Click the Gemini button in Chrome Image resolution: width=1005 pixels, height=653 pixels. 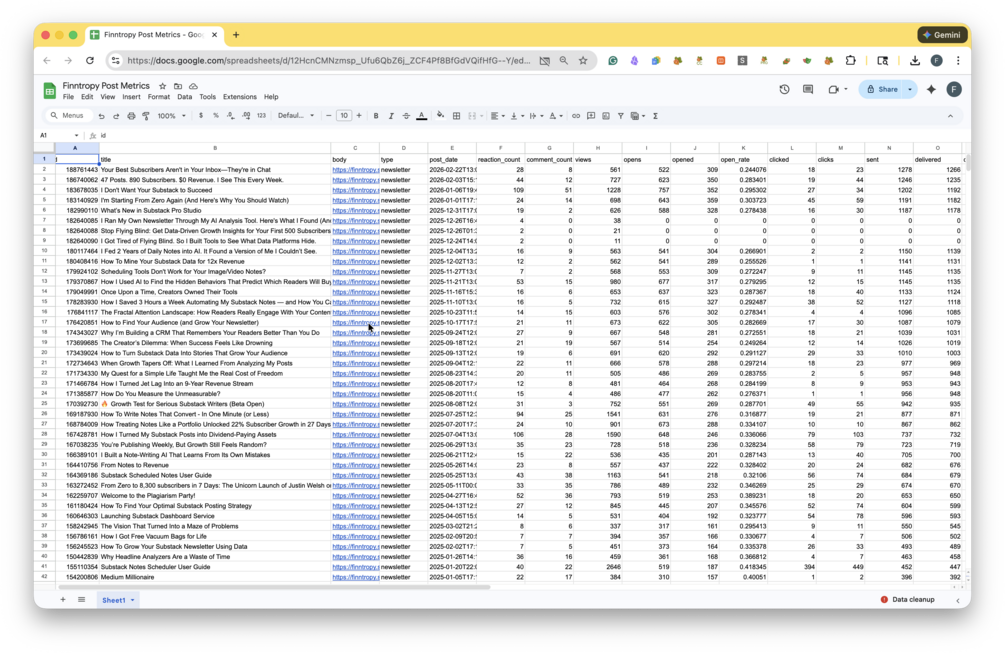[942, 35]
